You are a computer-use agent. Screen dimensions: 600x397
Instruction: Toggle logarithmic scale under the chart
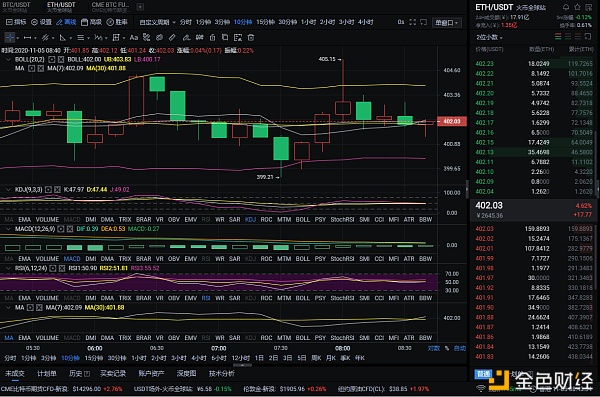pos(433,348)
